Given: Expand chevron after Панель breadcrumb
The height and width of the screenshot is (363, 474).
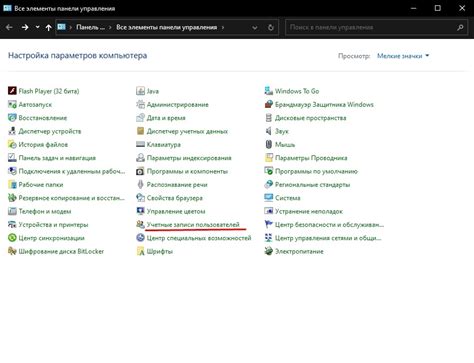Looking at the screenshot, I should (110, 27).
